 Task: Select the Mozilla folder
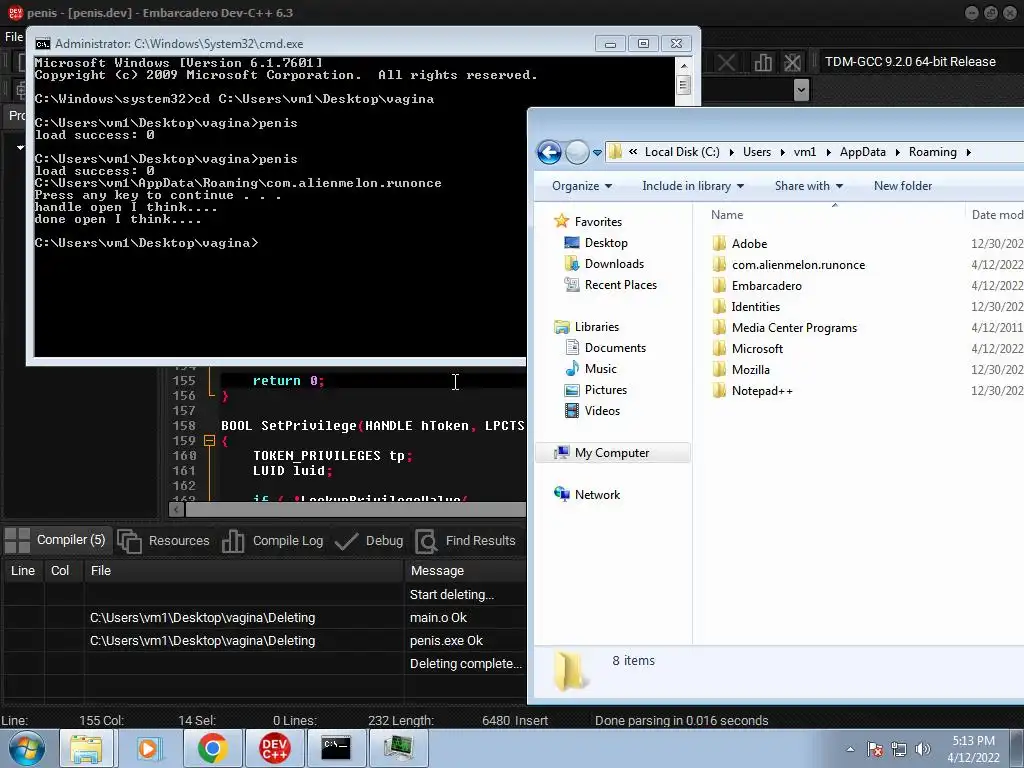pos(750,370)
